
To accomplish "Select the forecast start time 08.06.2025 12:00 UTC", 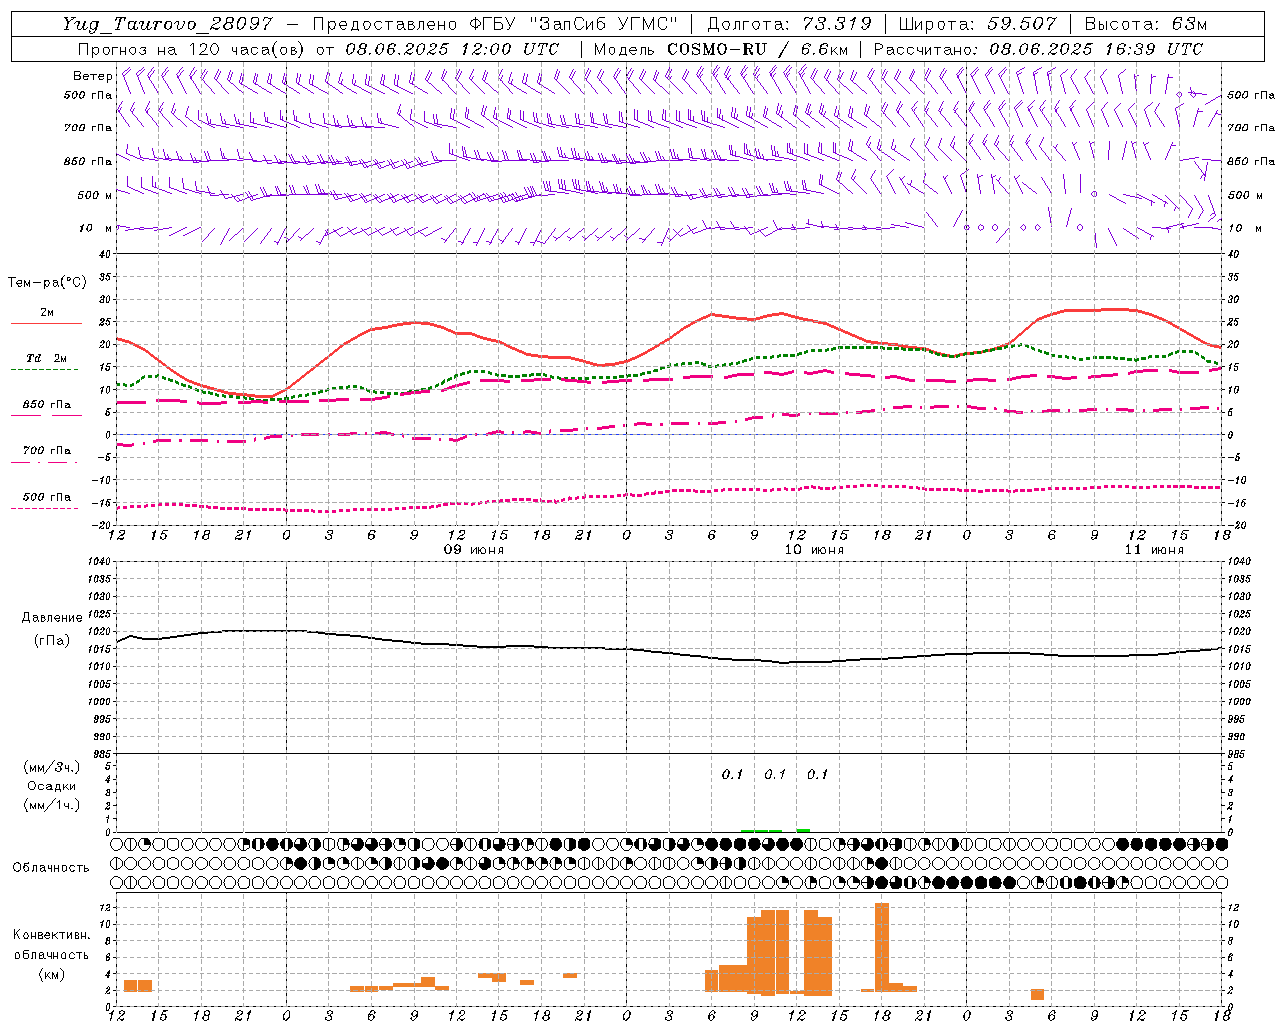I will tap(452, 49).
